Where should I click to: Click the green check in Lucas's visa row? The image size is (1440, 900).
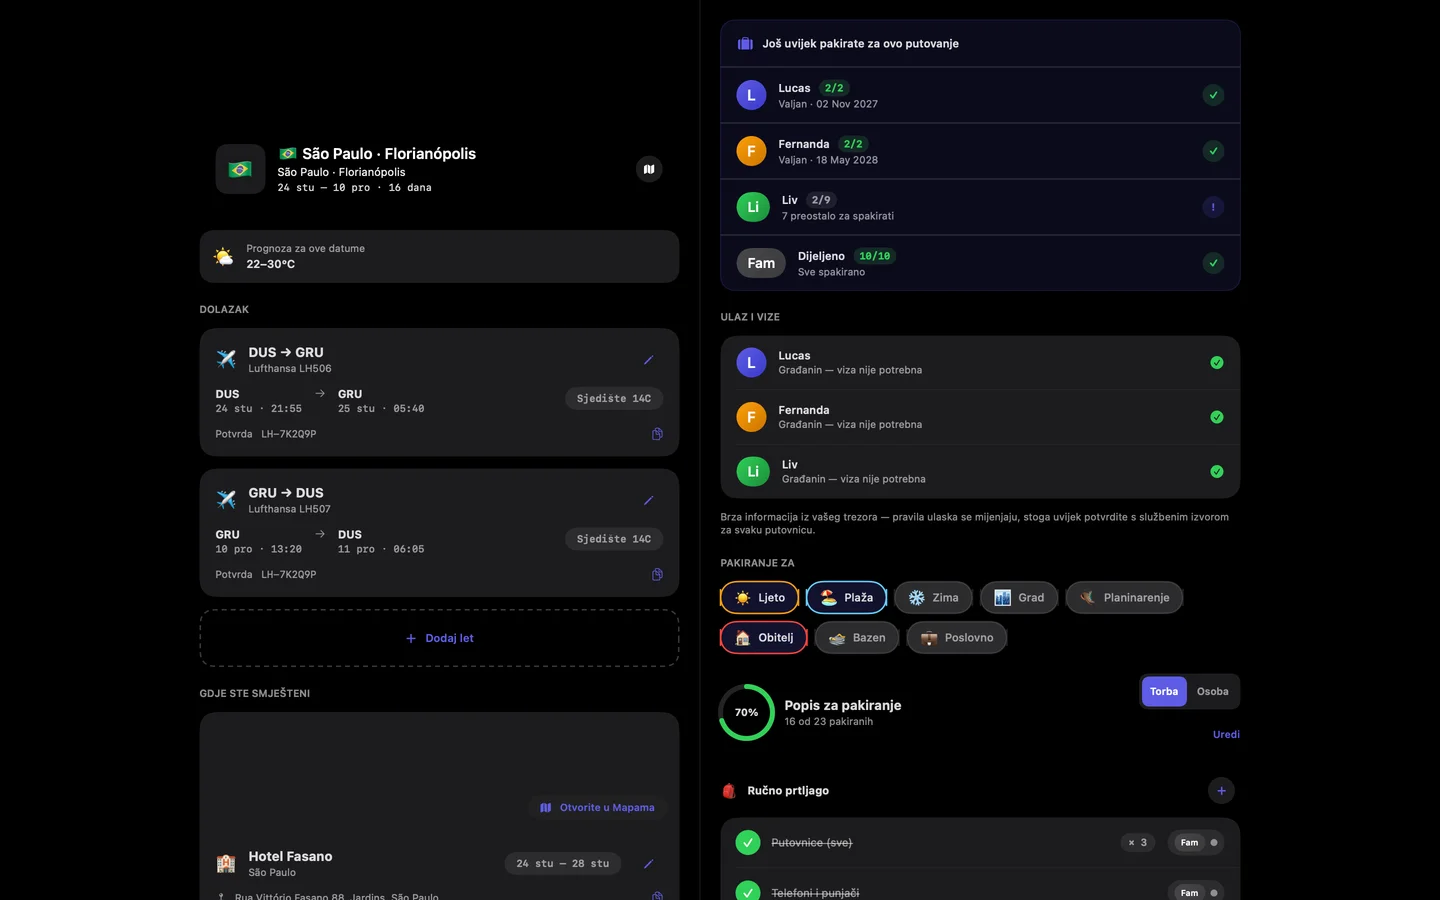(x=1217, y=363)
